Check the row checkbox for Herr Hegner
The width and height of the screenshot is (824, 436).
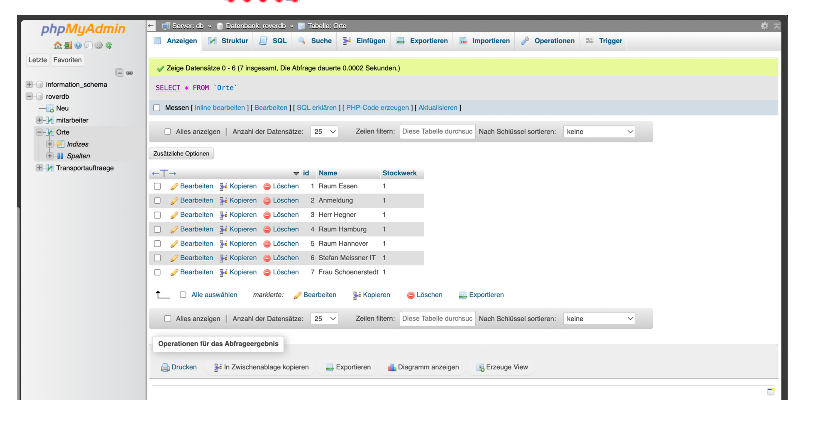157,215
